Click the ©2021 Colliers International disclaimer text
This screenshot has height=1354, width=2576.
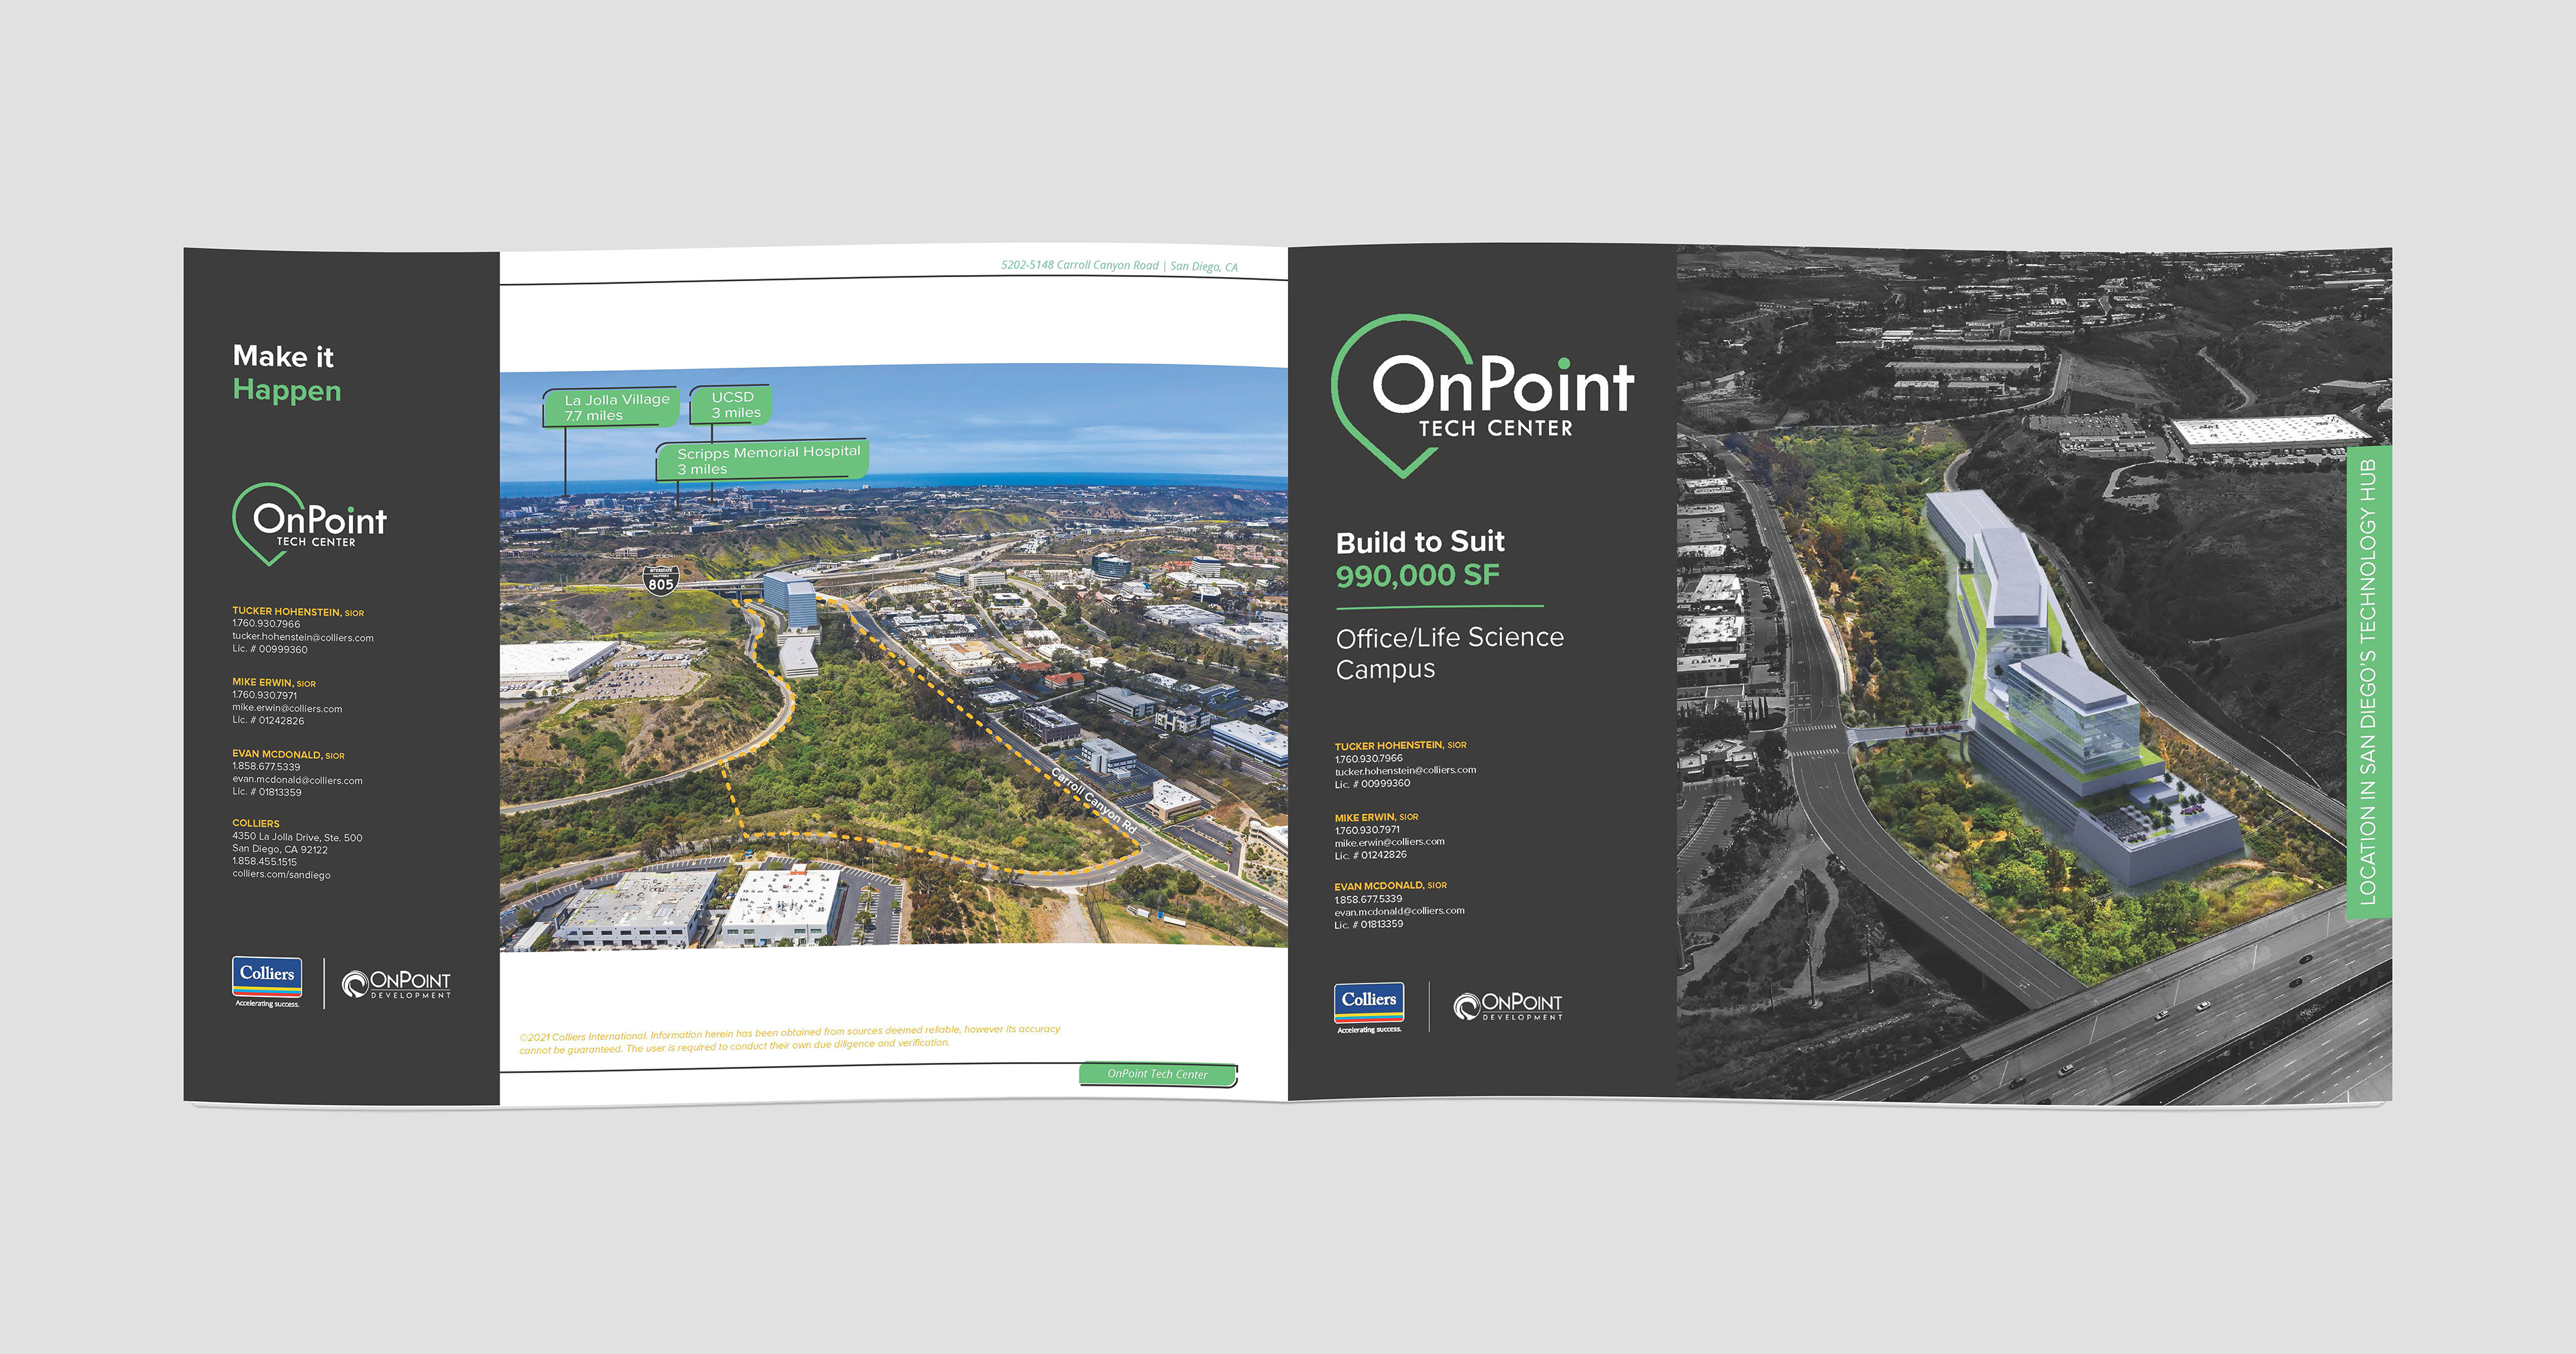tap(789, 1038)
